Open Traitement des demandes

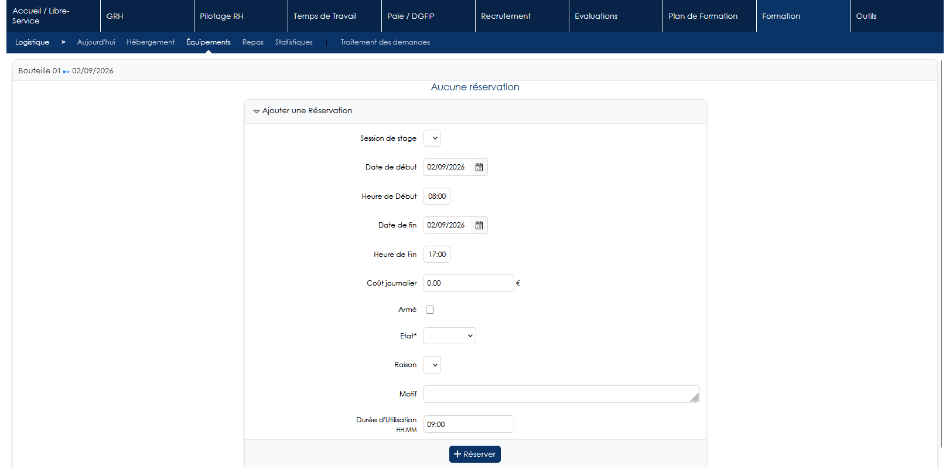(x=386, y=43)
